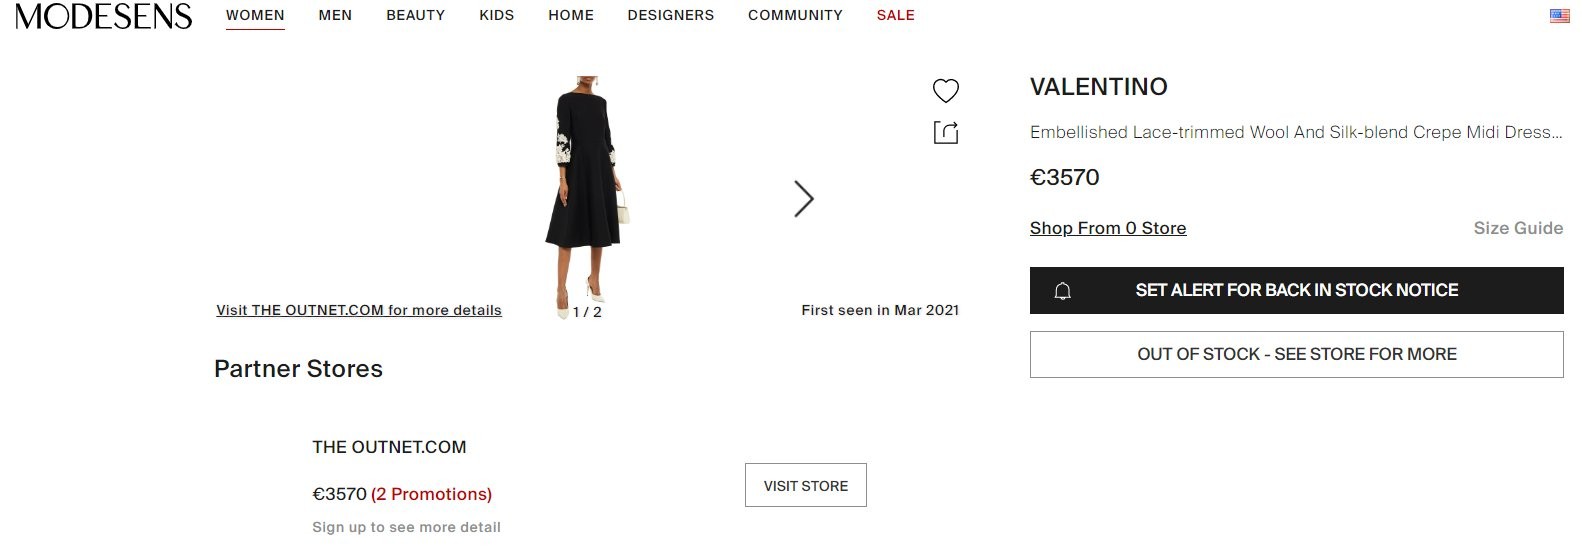Open the Home menu

[571, 15]
